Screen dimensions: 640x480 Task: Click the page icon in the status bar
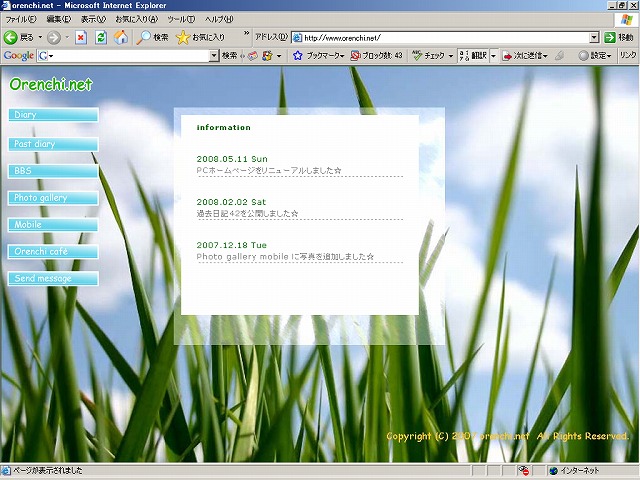point(6,471)
